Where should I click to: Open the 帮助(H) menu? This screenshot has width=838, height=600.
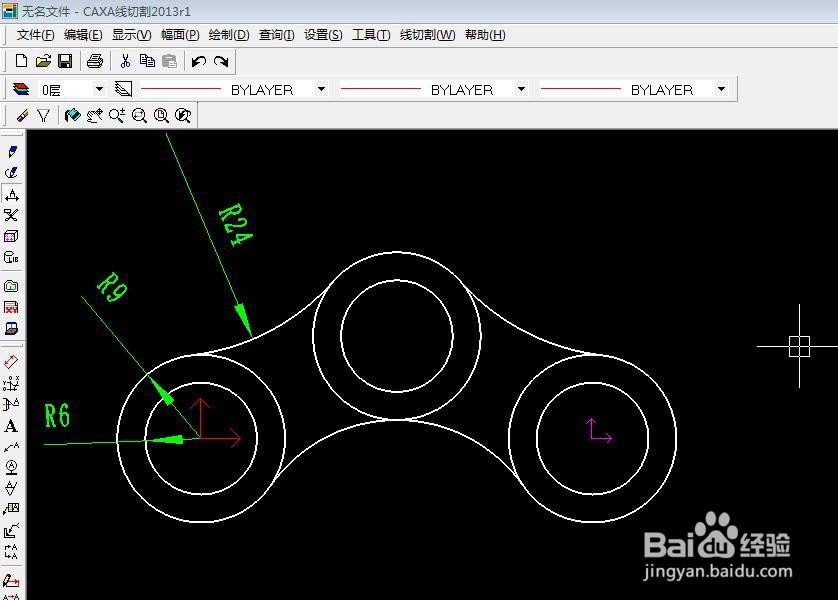pyautogui.click(x=485, y=35)
